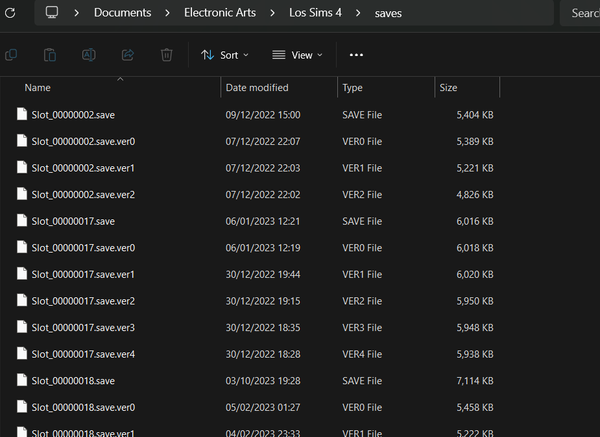Select file Slot_00000017.save.ver2
600x437 pixels.
[x=83, y=301]
